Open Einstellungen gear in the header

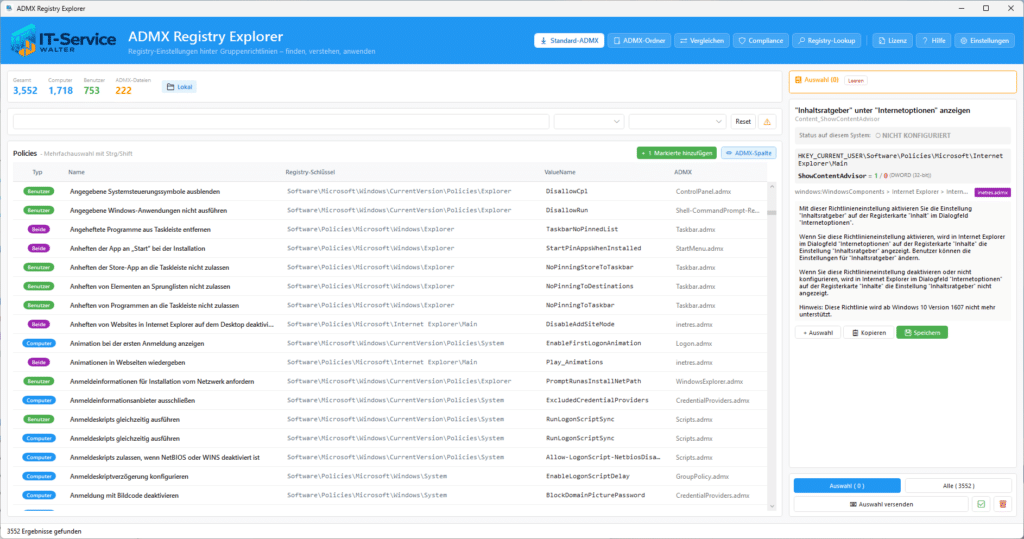click(x=984, y=41)
